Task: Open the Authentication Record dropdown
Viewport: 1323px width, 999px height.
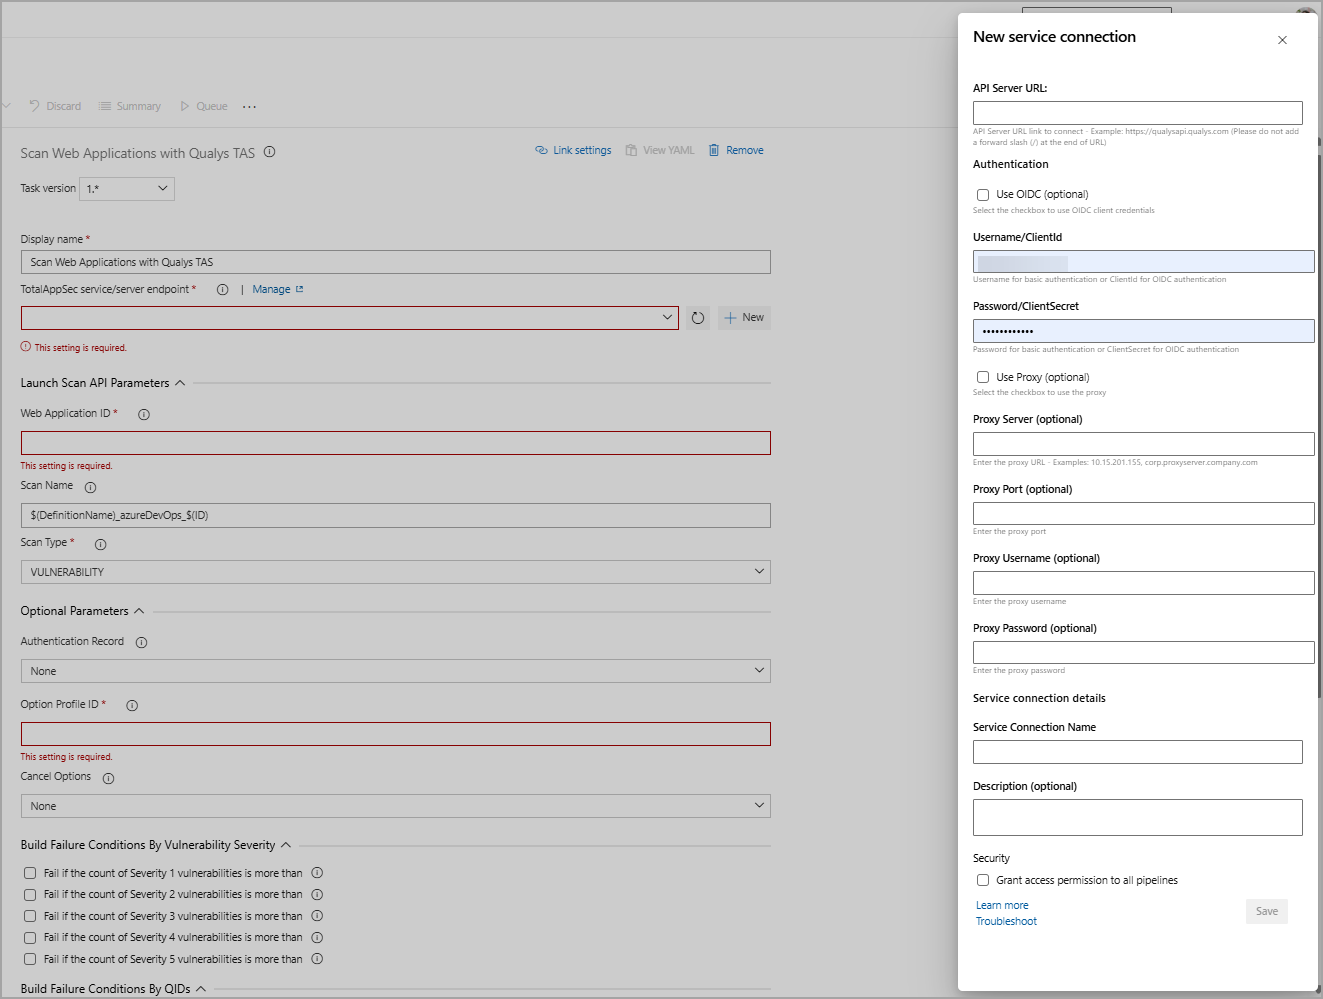Action: point(395,671)
